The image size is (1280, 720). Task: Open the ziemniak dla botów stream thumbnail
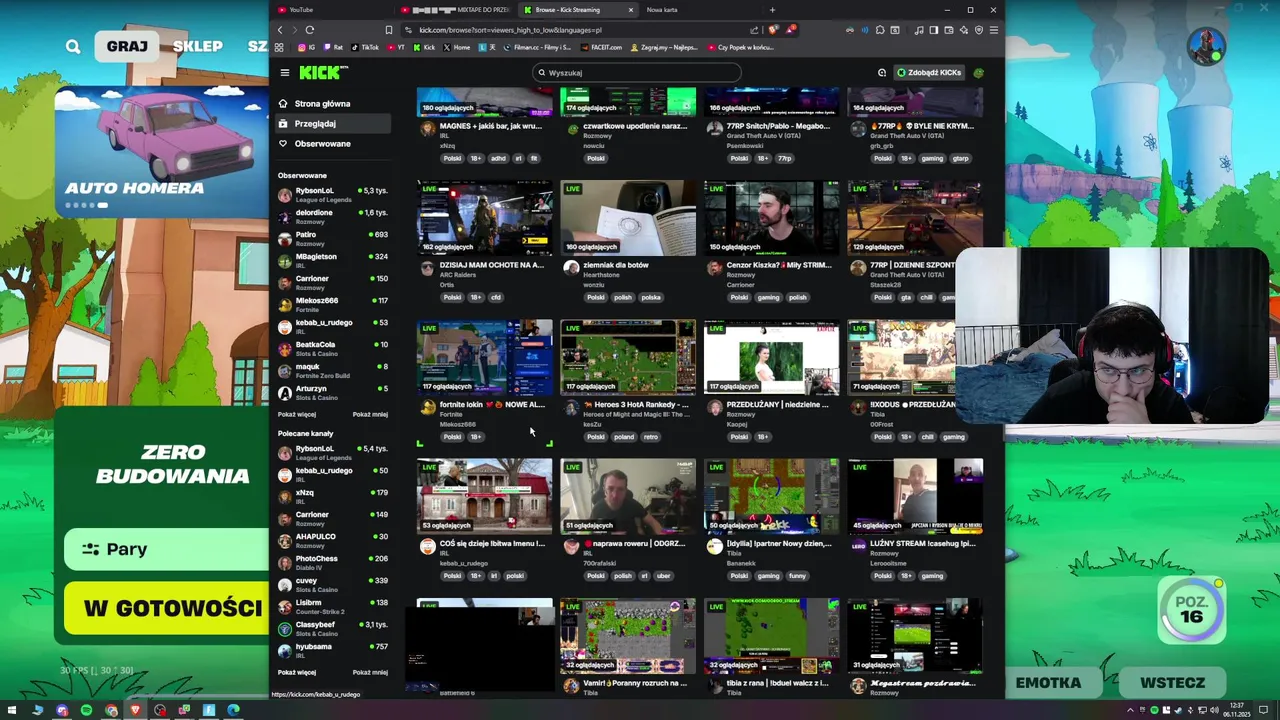(x=628, y=218)
